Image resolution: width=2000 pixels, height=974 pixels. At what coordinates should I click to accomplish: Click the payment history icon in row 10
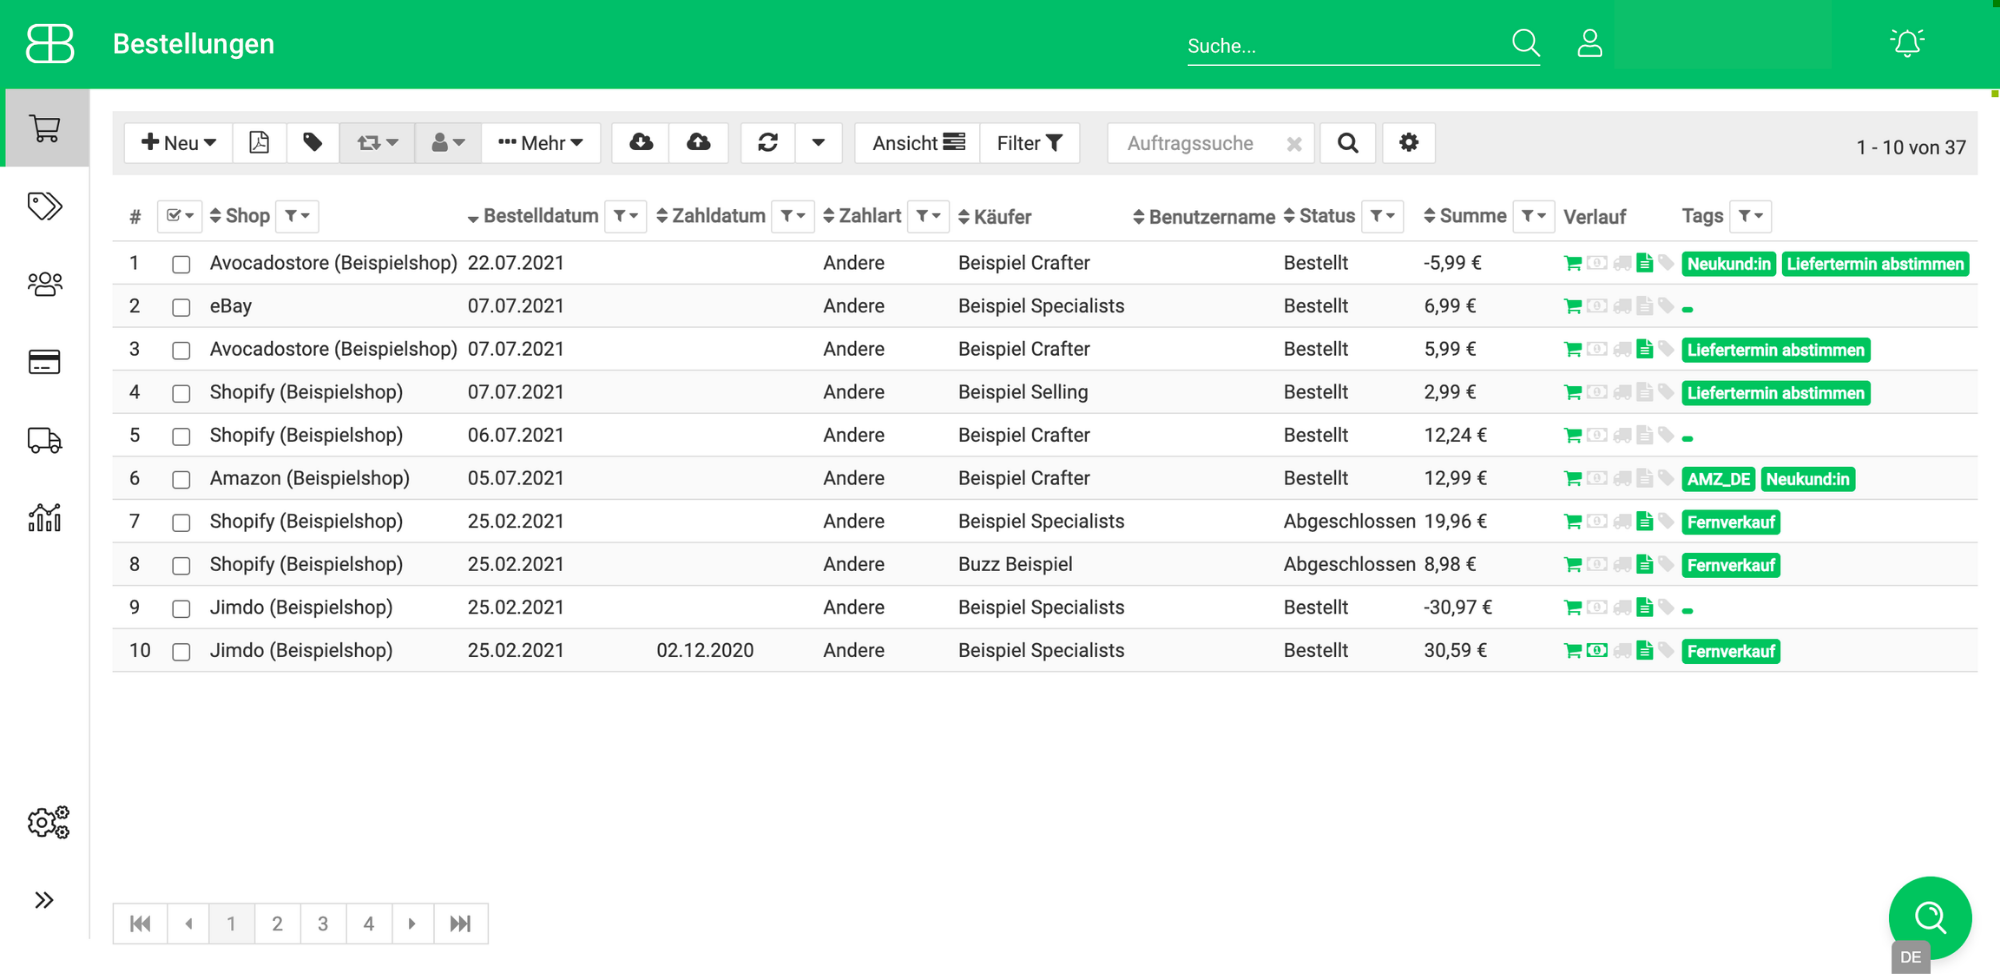[x=1597, y=650]
